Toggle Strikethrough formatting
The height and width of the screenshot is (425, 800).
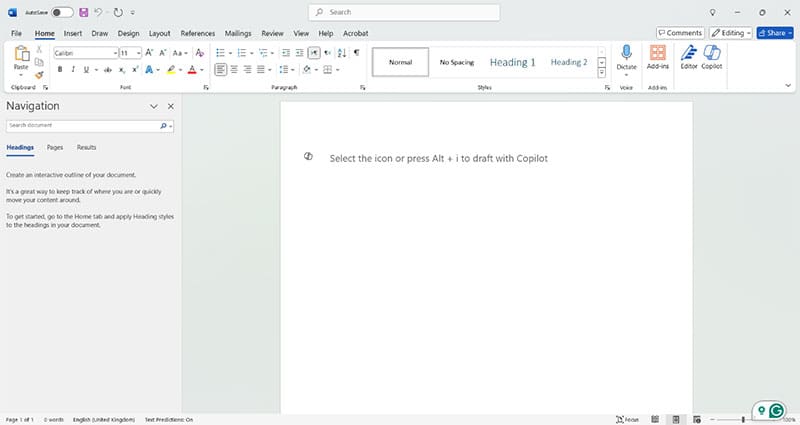pyautogui.click(x=108, y=69)
